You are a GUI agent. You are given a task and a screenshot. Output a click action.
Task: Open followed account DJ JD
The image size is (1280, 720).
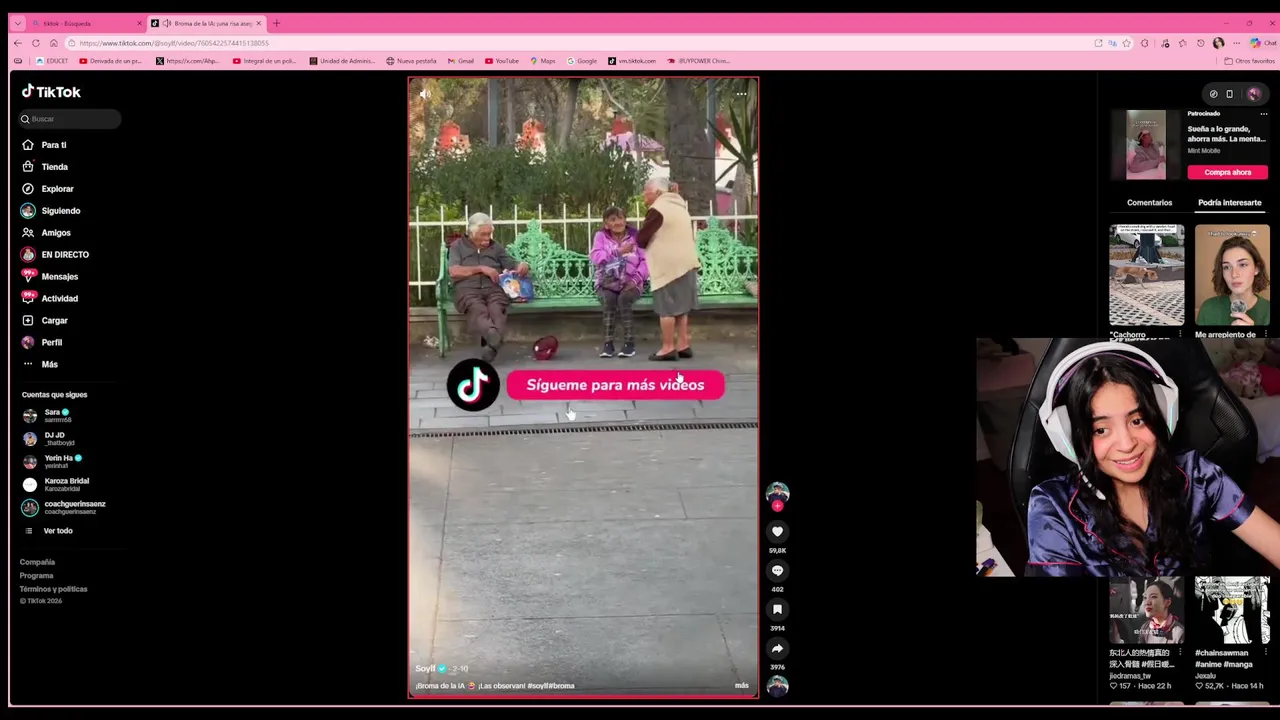point(48,438)
